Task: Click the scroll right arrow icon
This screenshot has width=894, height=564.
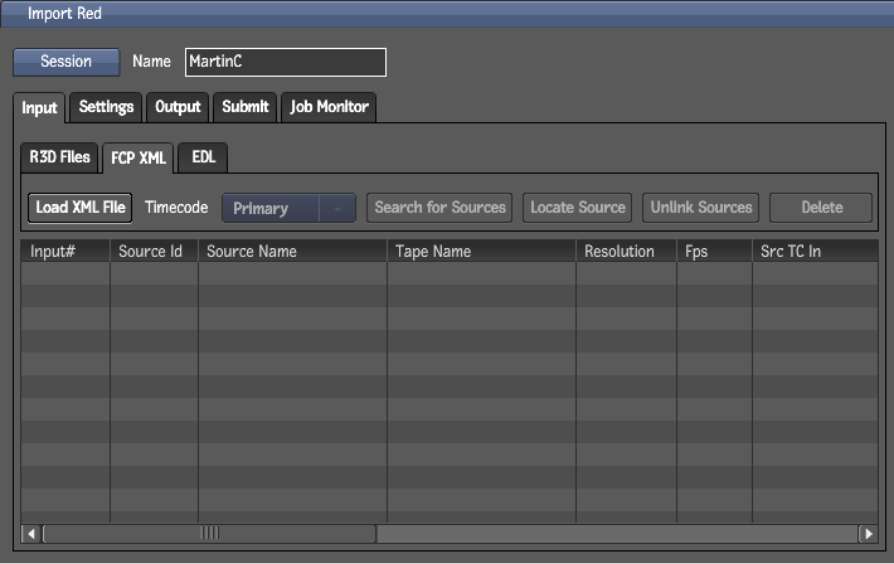Action: point(867,534)
